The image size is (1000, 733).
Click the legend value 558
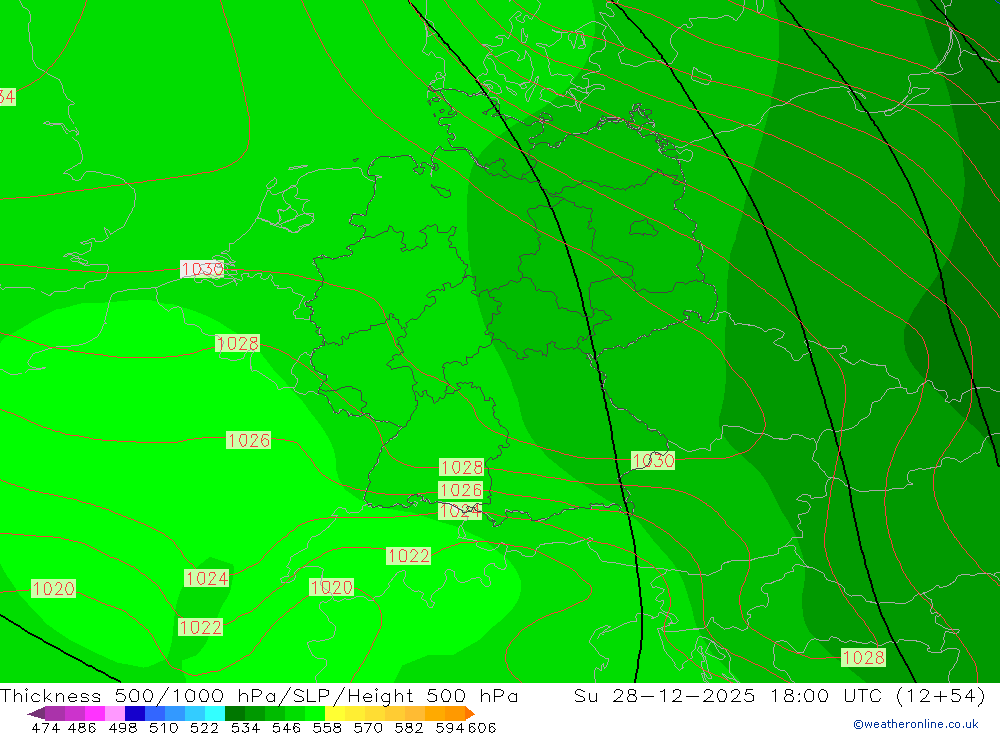tap(327, 728)
